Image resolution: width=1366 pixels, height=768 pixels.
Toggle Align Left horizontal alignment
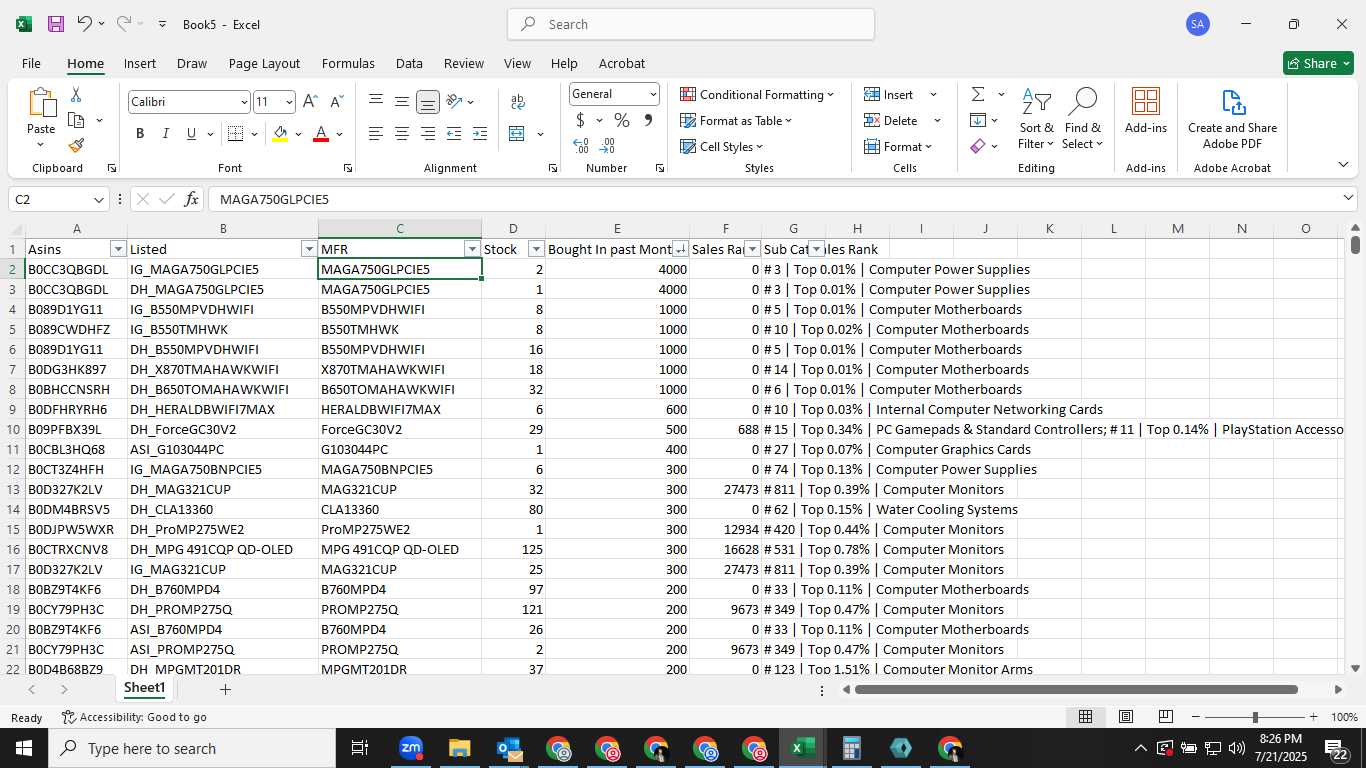click(x=375, y=134)
